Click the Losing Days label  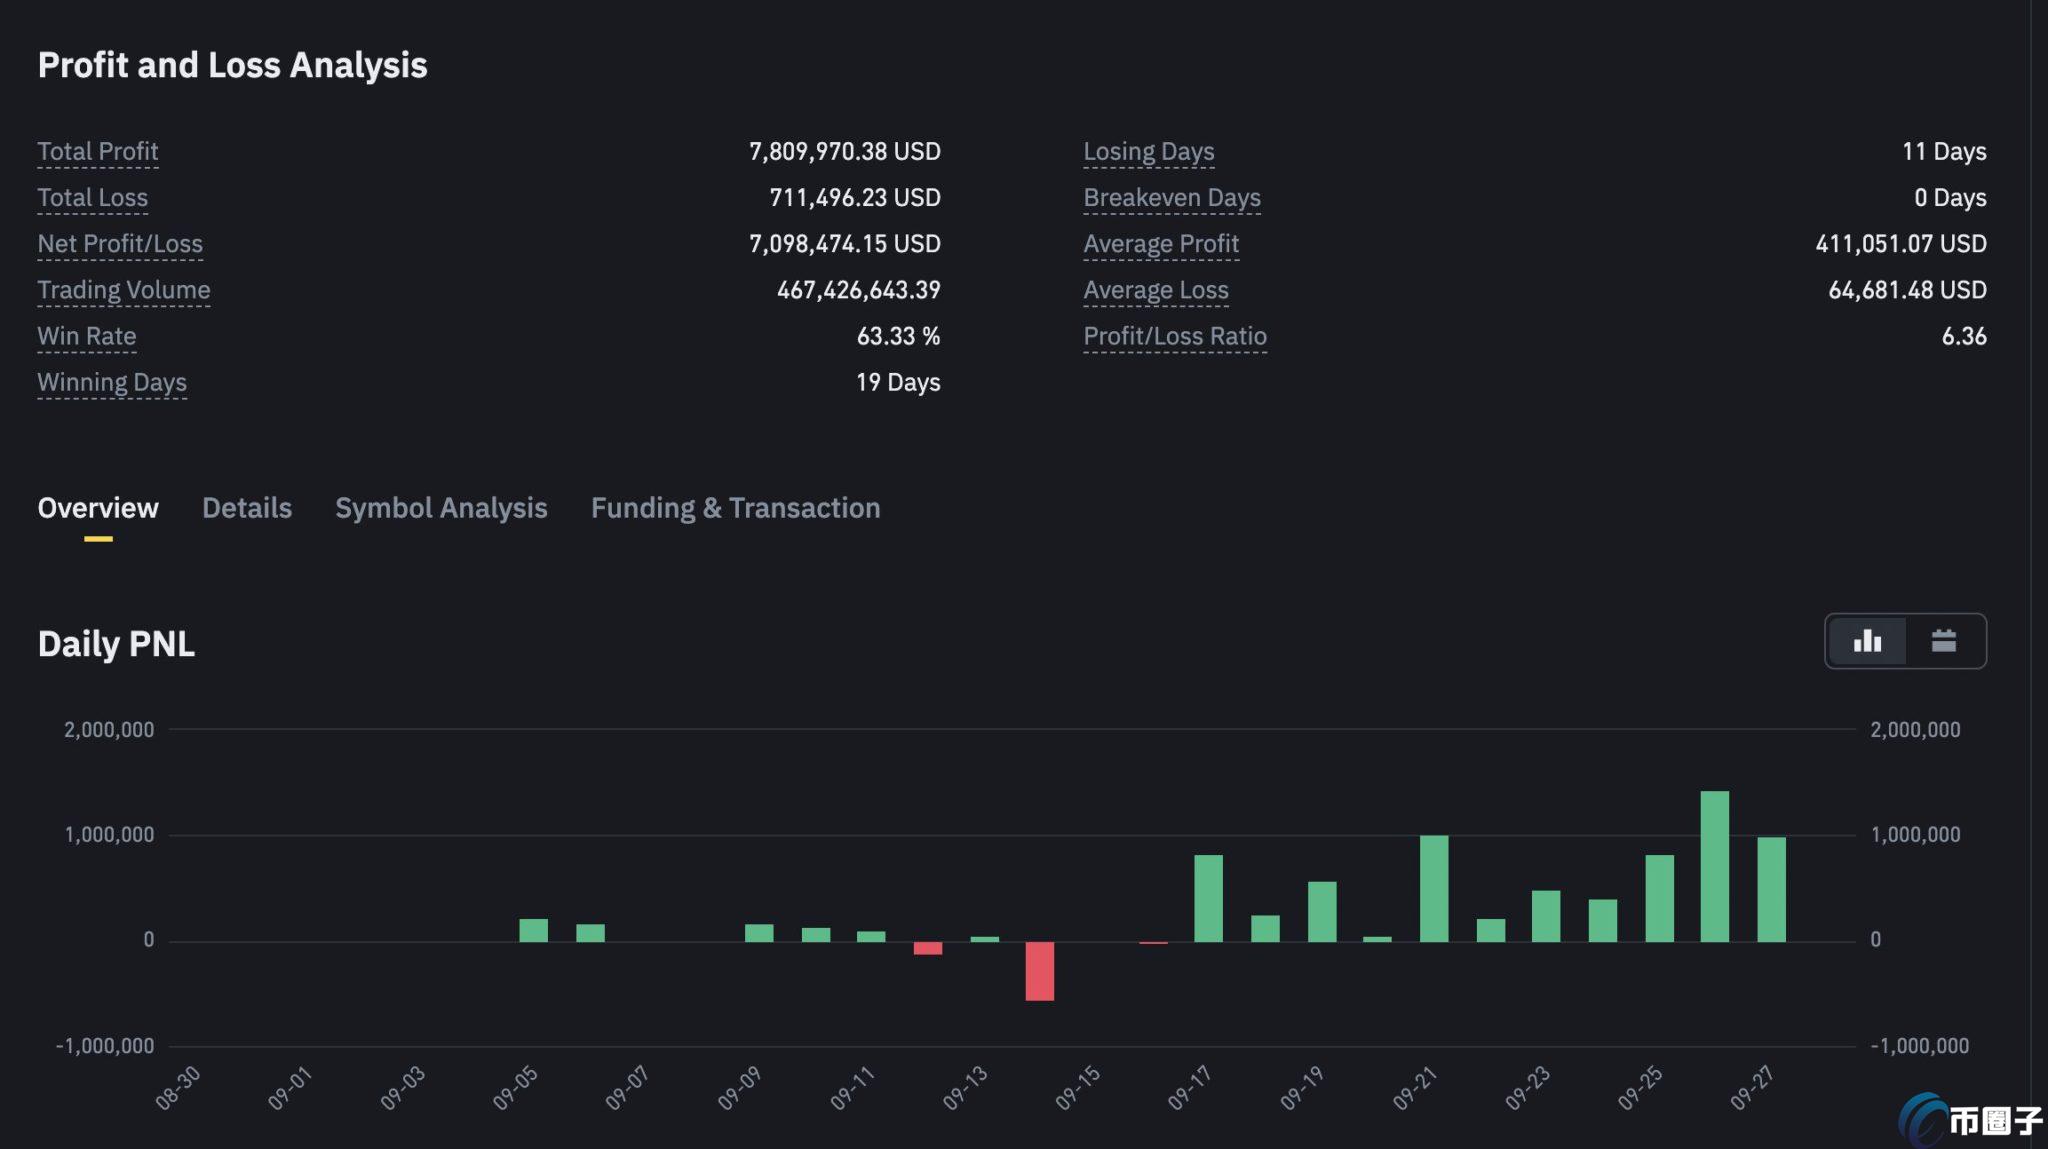point(1149,151)
